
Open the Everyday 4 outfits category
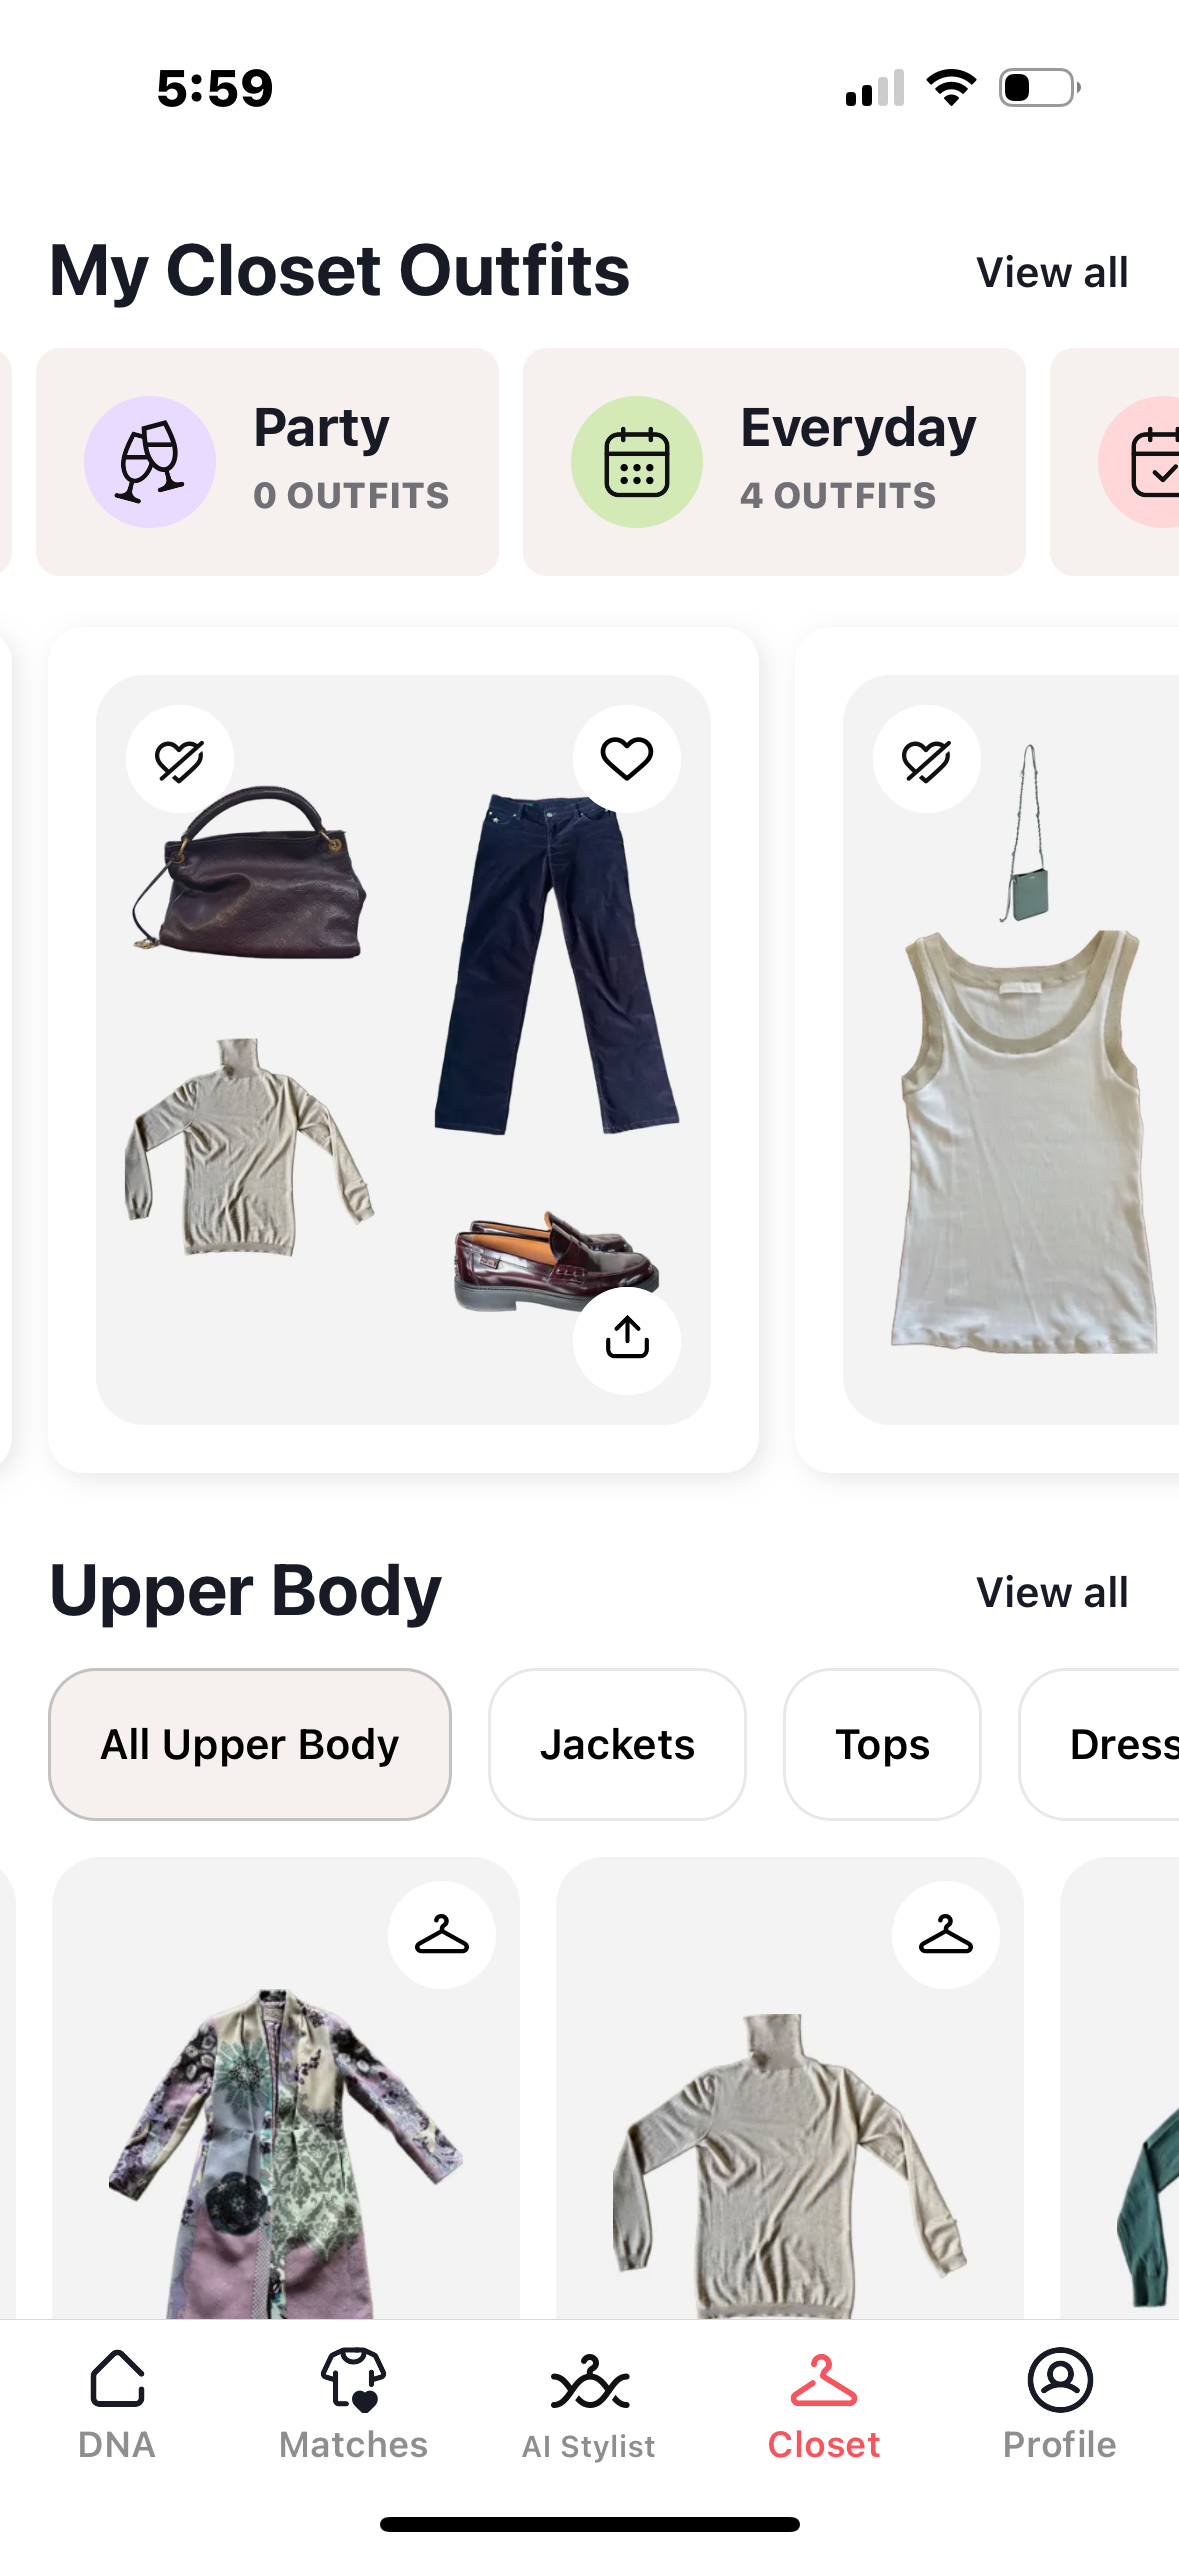click(774, 462)
